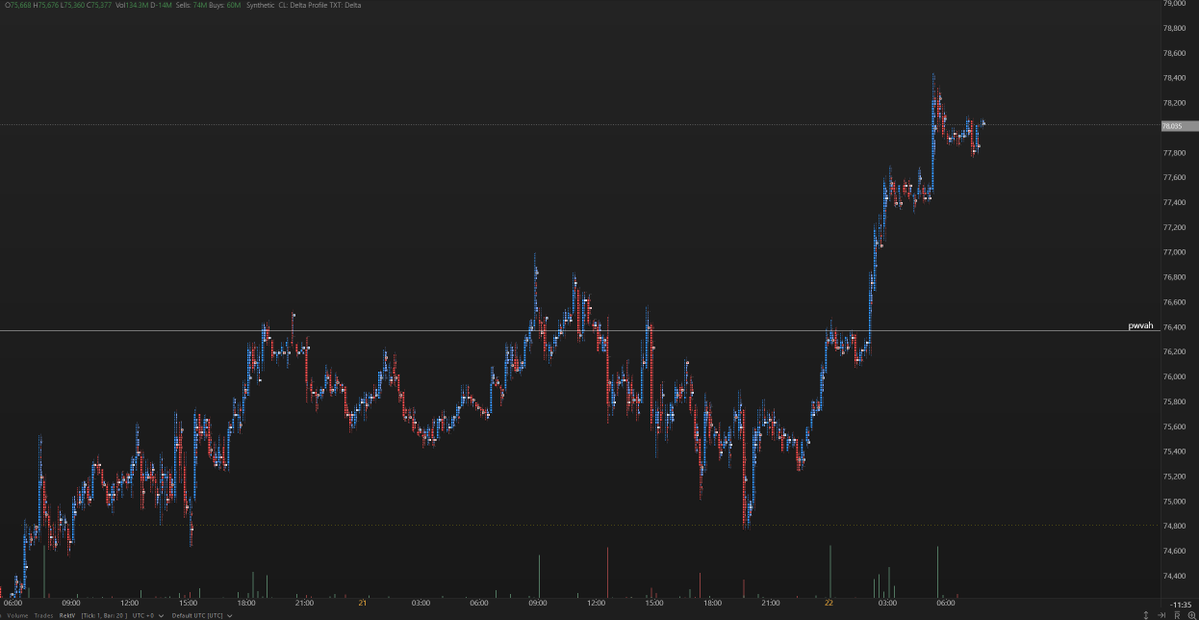Open the UTC +0 dropdown
Image resolution: width=1199 pixels, height=620 pixels.
148,615
